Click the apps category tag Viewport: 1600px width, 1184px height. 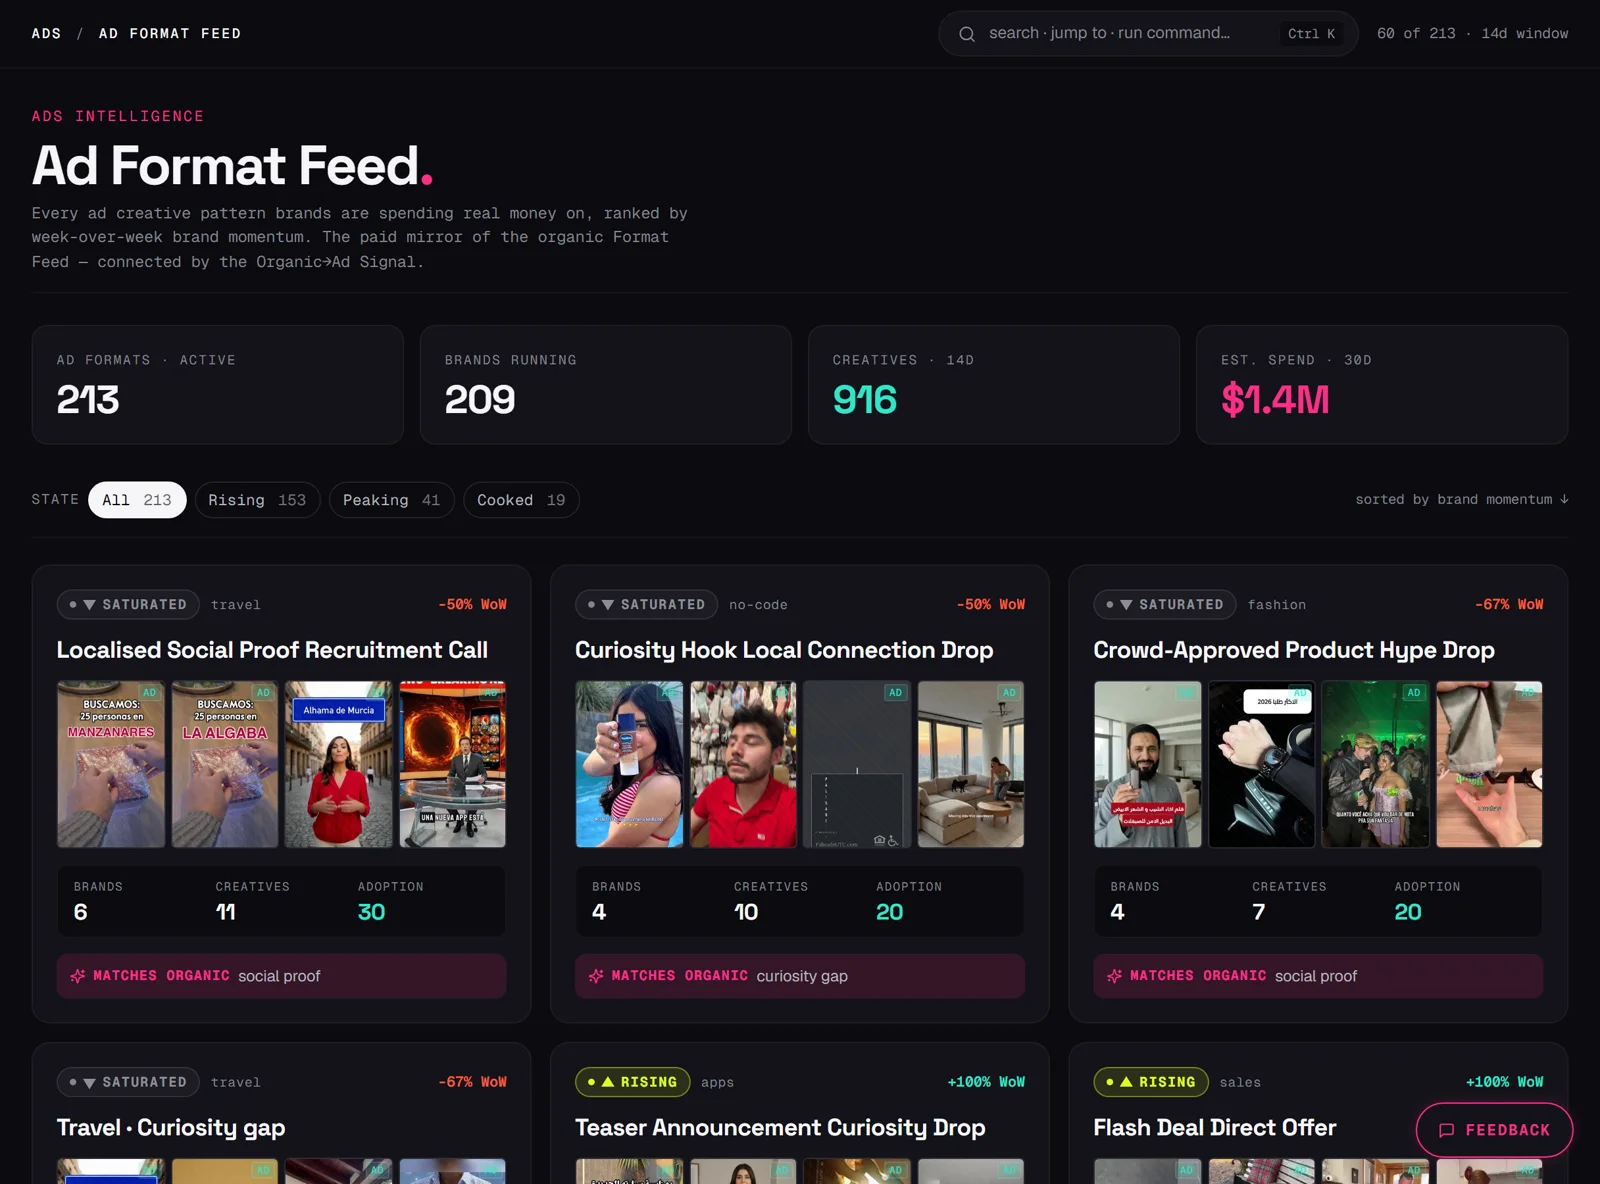(x=717, y=1082)
